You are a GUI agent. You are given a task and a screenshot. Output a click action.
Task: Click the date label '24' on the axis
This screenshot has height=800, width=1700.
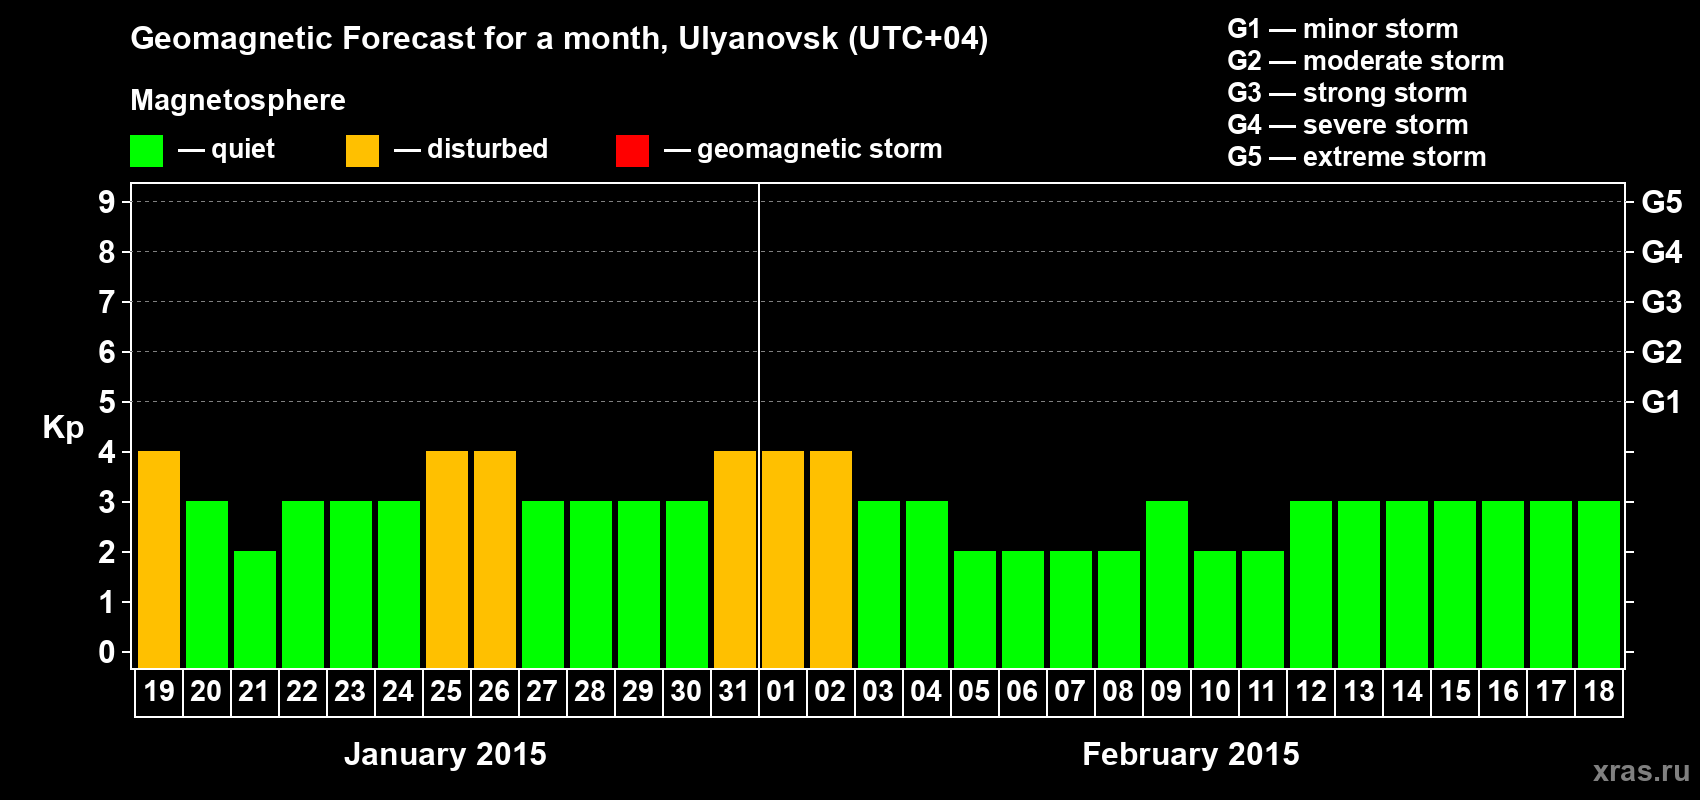398,692
